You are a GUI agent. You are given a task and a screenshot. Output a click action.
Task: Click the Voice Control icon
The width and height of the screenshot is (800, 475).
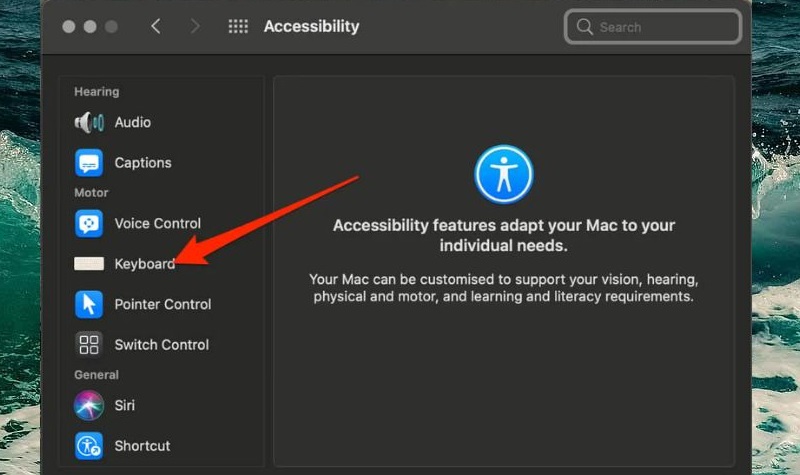coord(89,223)
